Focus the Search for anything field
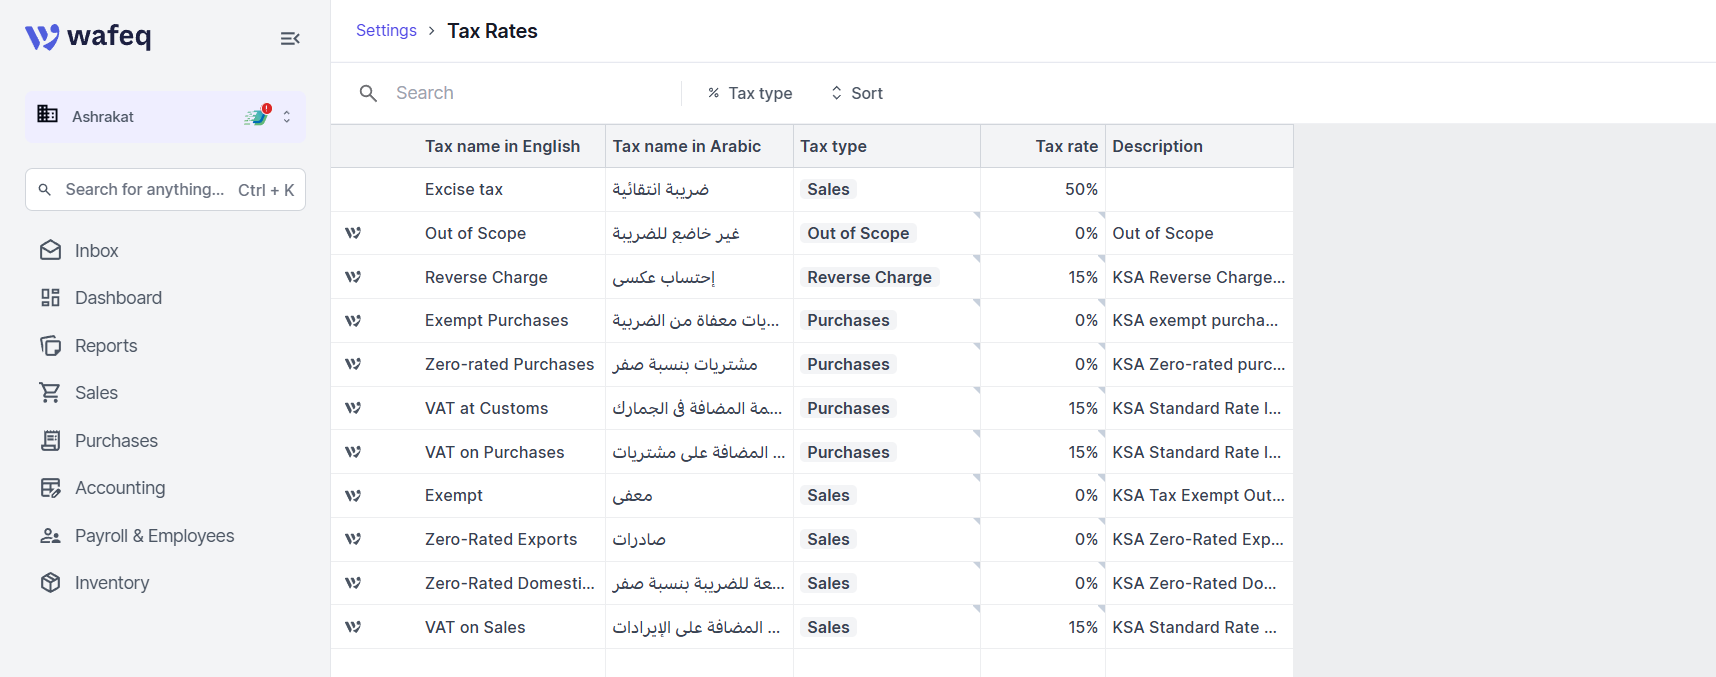The height and width of the screenshot is (677, 1716). [166, 190]
